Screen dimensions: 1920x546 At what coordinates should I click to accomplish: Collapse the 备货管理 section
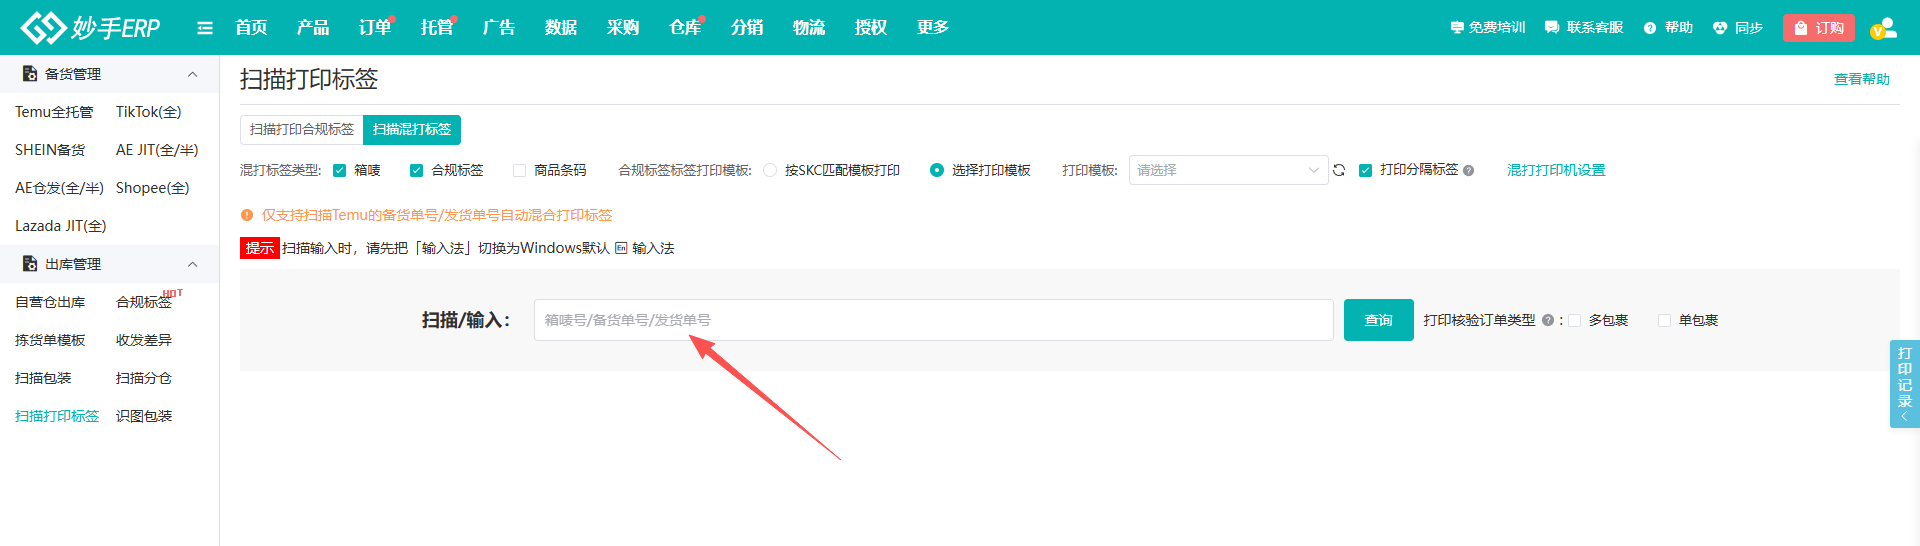[x=193, y=74]
